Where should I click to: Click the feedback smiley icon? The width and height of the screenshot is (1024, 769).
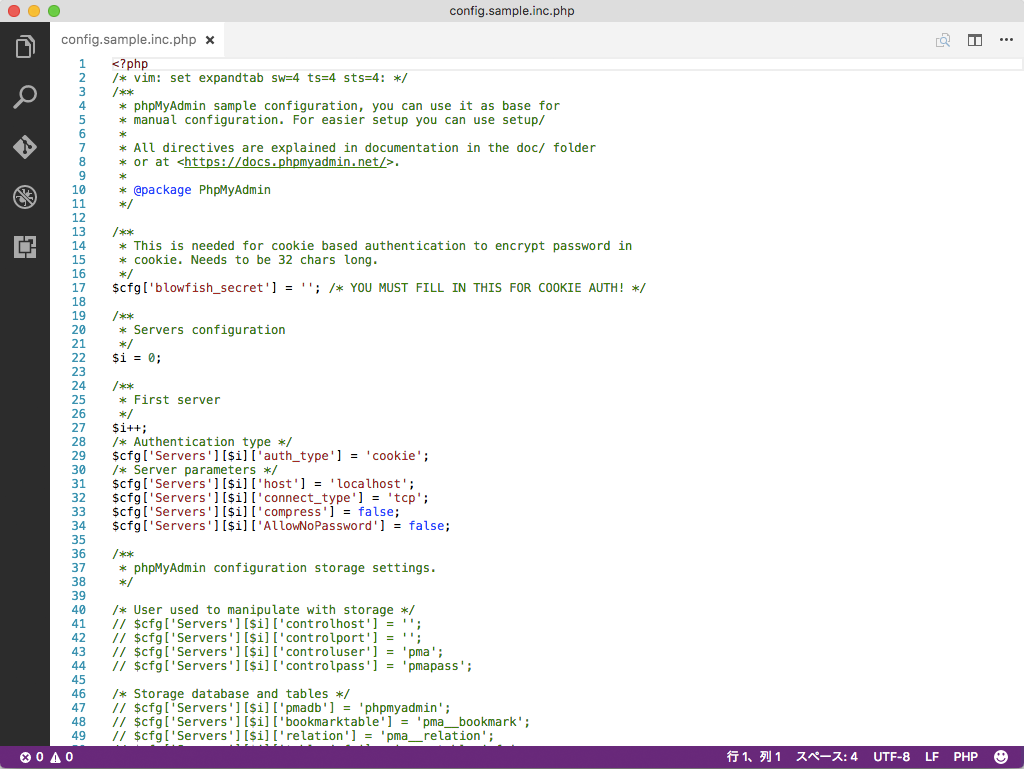[x=1001, y=757]
